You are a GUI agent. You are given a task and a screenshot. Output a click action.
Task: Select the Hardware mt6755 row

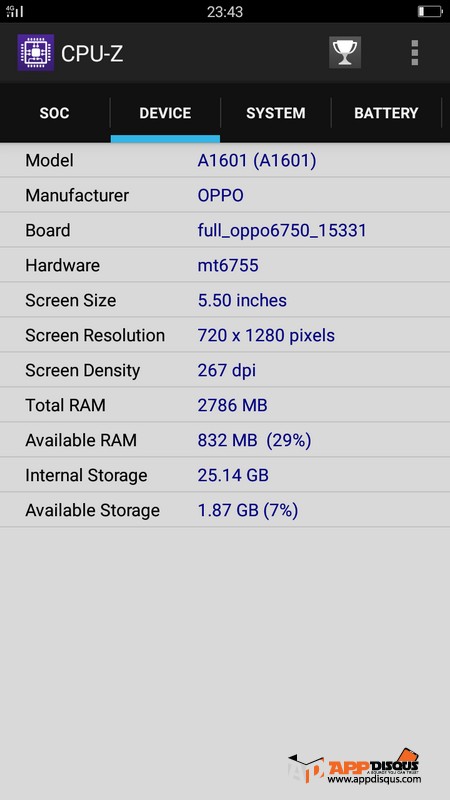pyautogui.click(x=225, y=265)
